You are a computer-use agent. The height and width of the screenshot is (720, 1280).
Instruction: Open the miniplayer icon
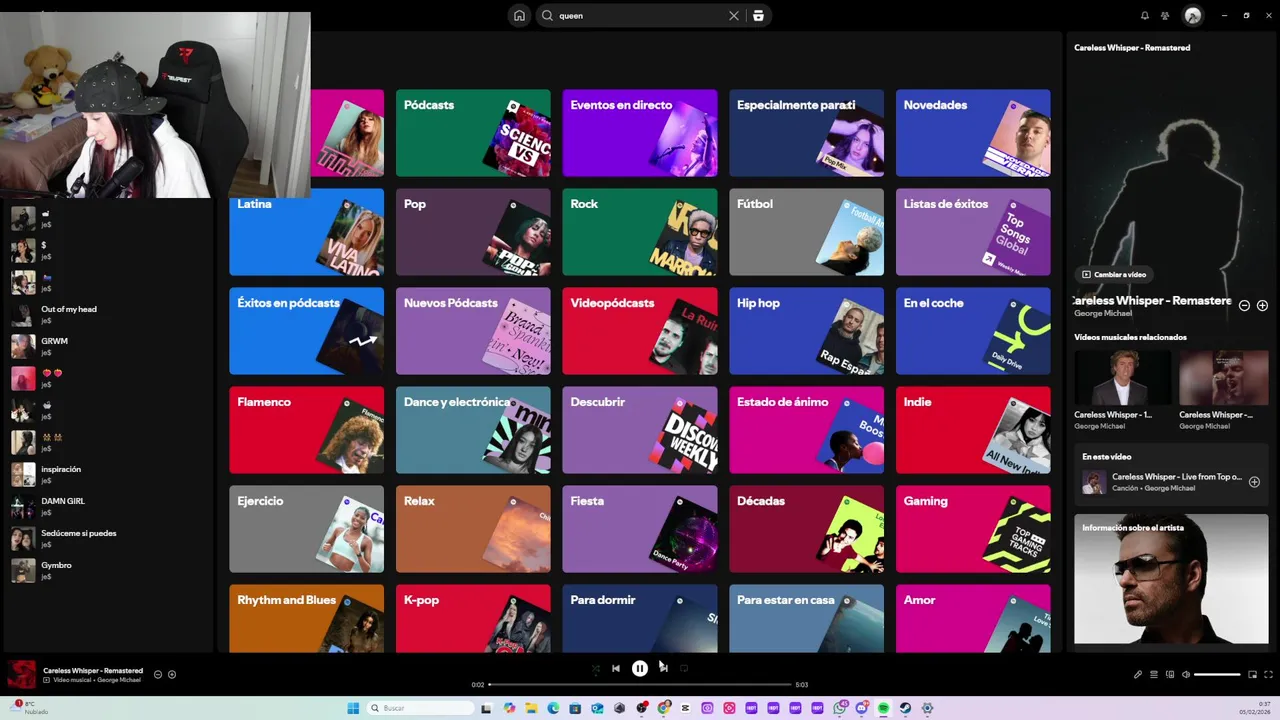[1252, 675]
